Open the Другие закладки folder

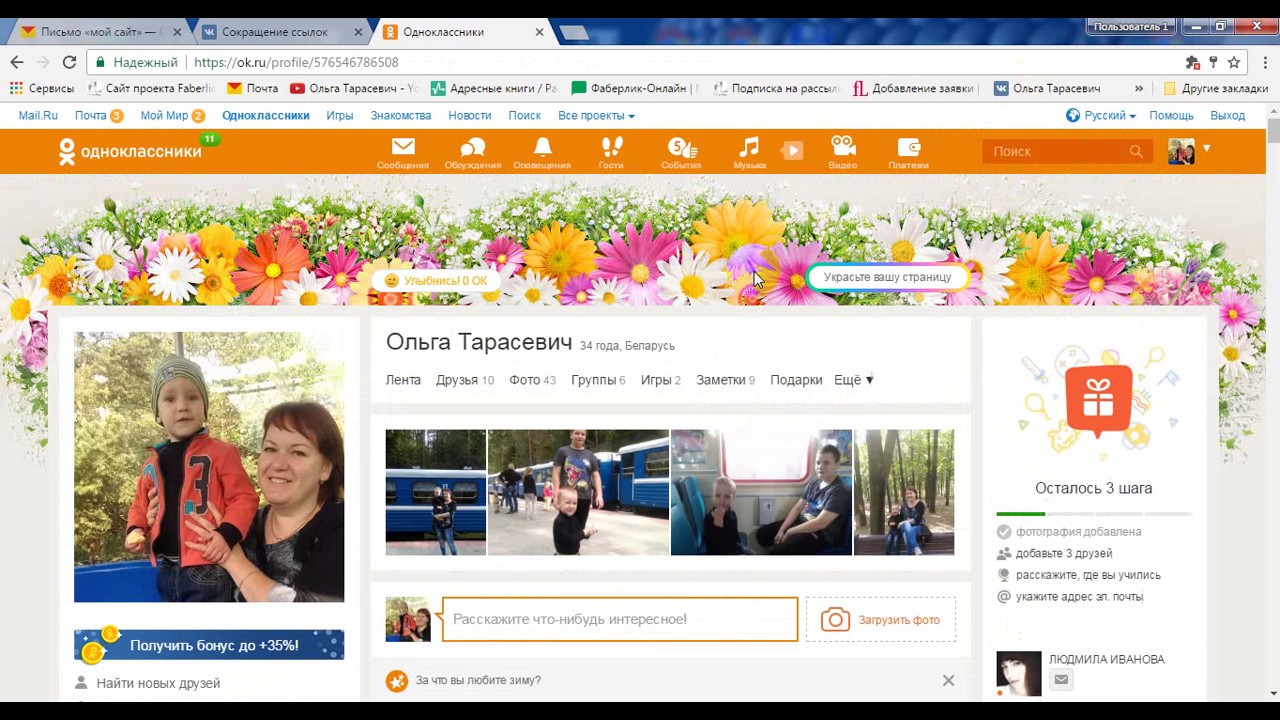1216,88
